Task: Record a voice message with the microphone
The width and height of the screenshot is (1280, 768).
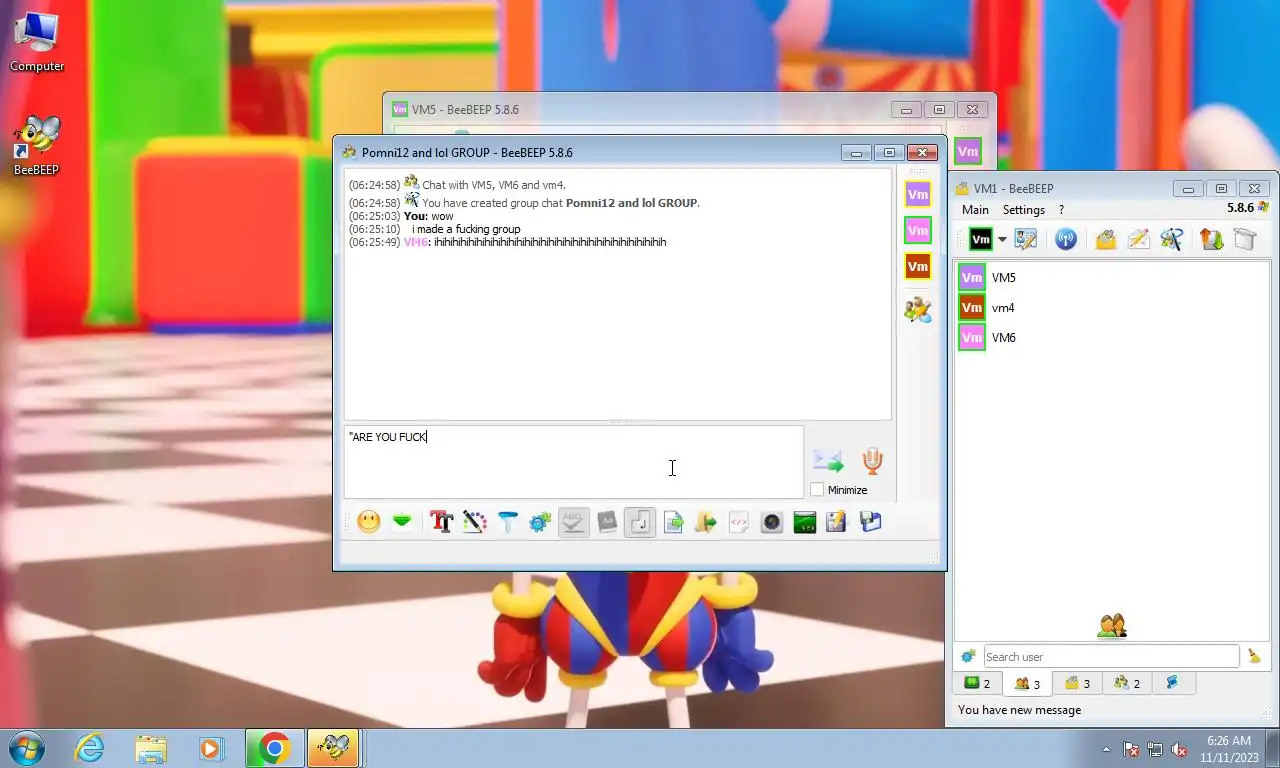Action: (x=872, y=461)
